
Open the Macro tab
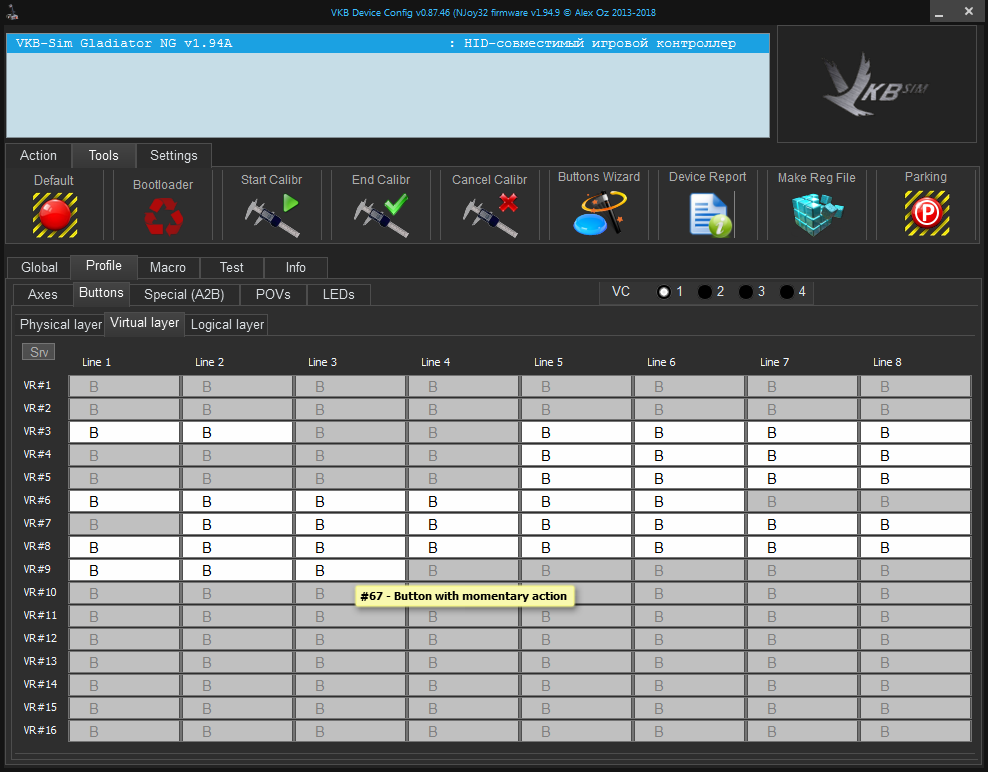(168, 267)
